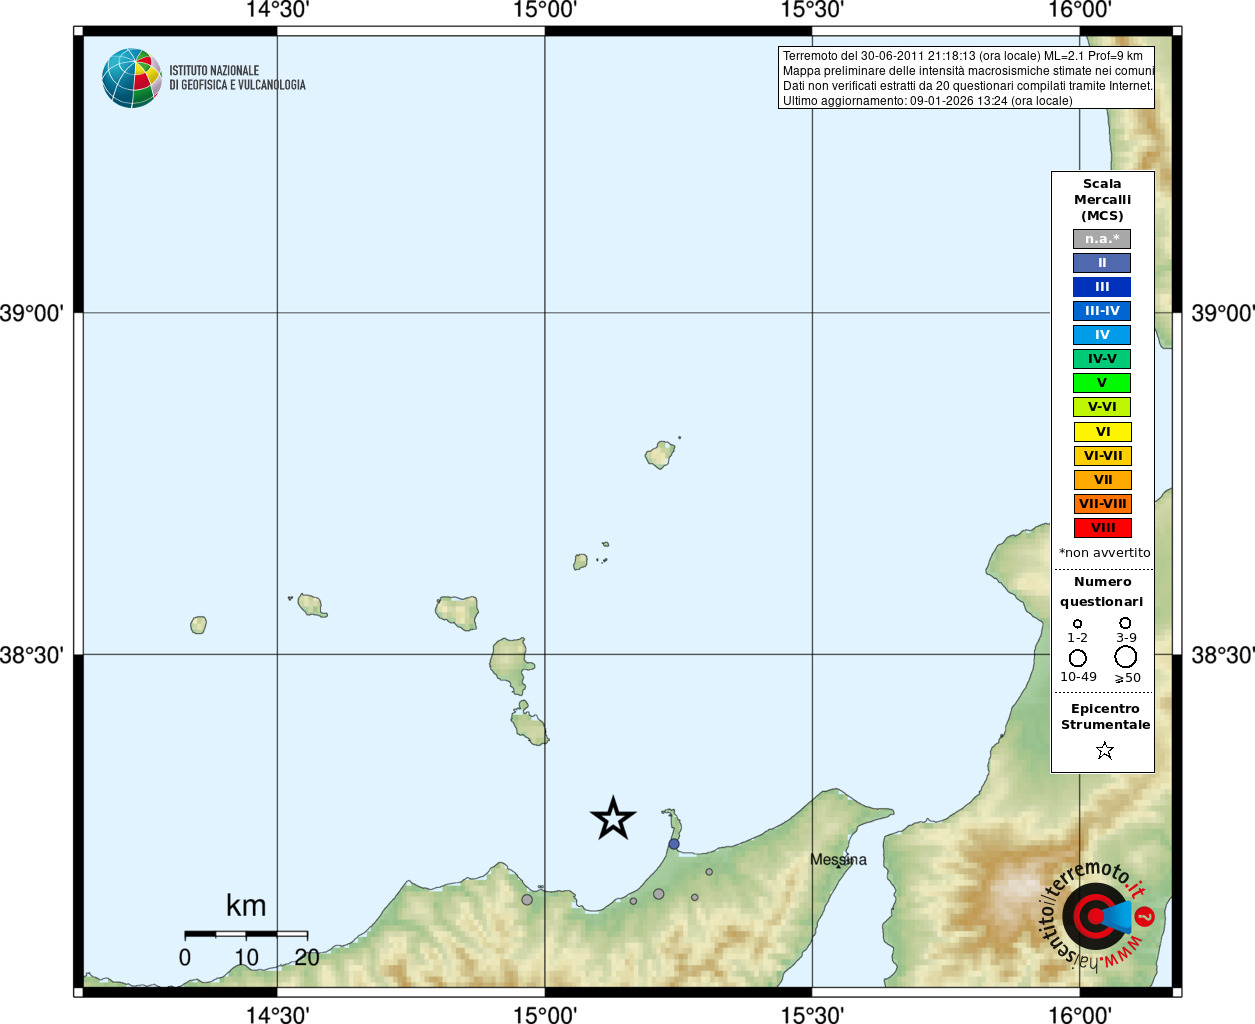Click Alicudi, the westernmost island on the map
The width and height of the screenshot is (1255, 1024).
pos(199,625)
